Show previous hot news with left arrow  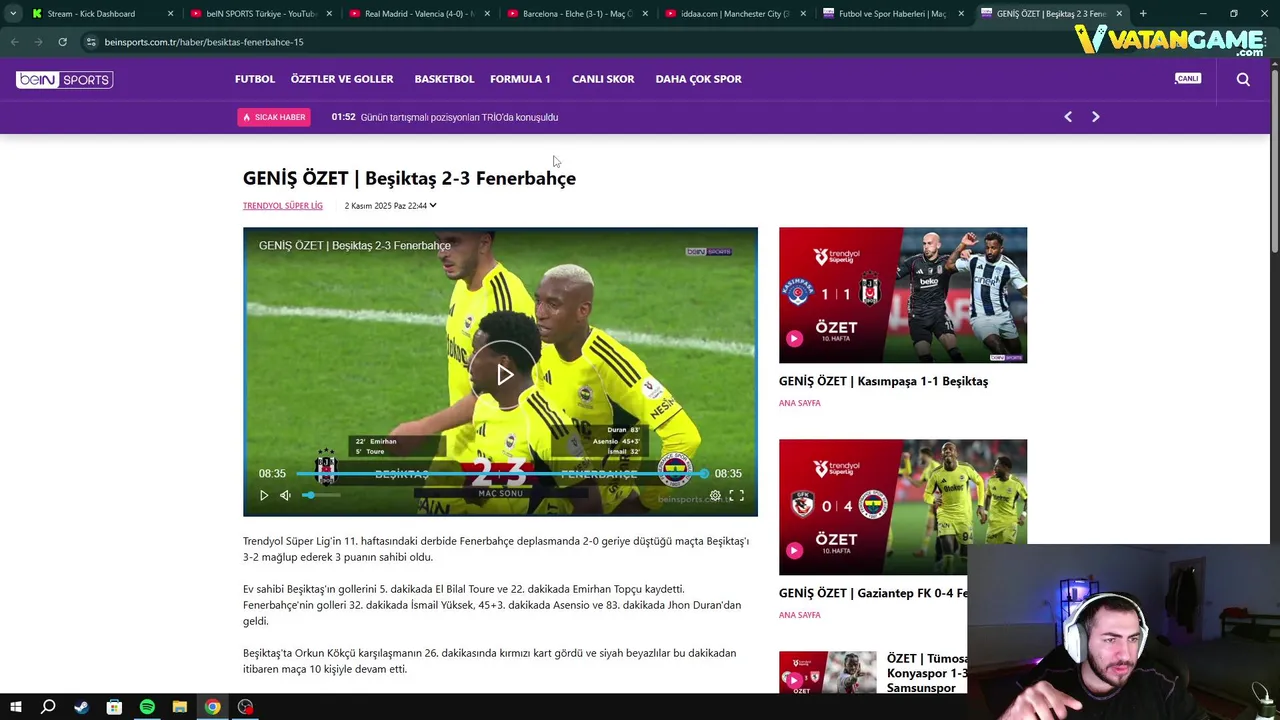point(1068,117)
